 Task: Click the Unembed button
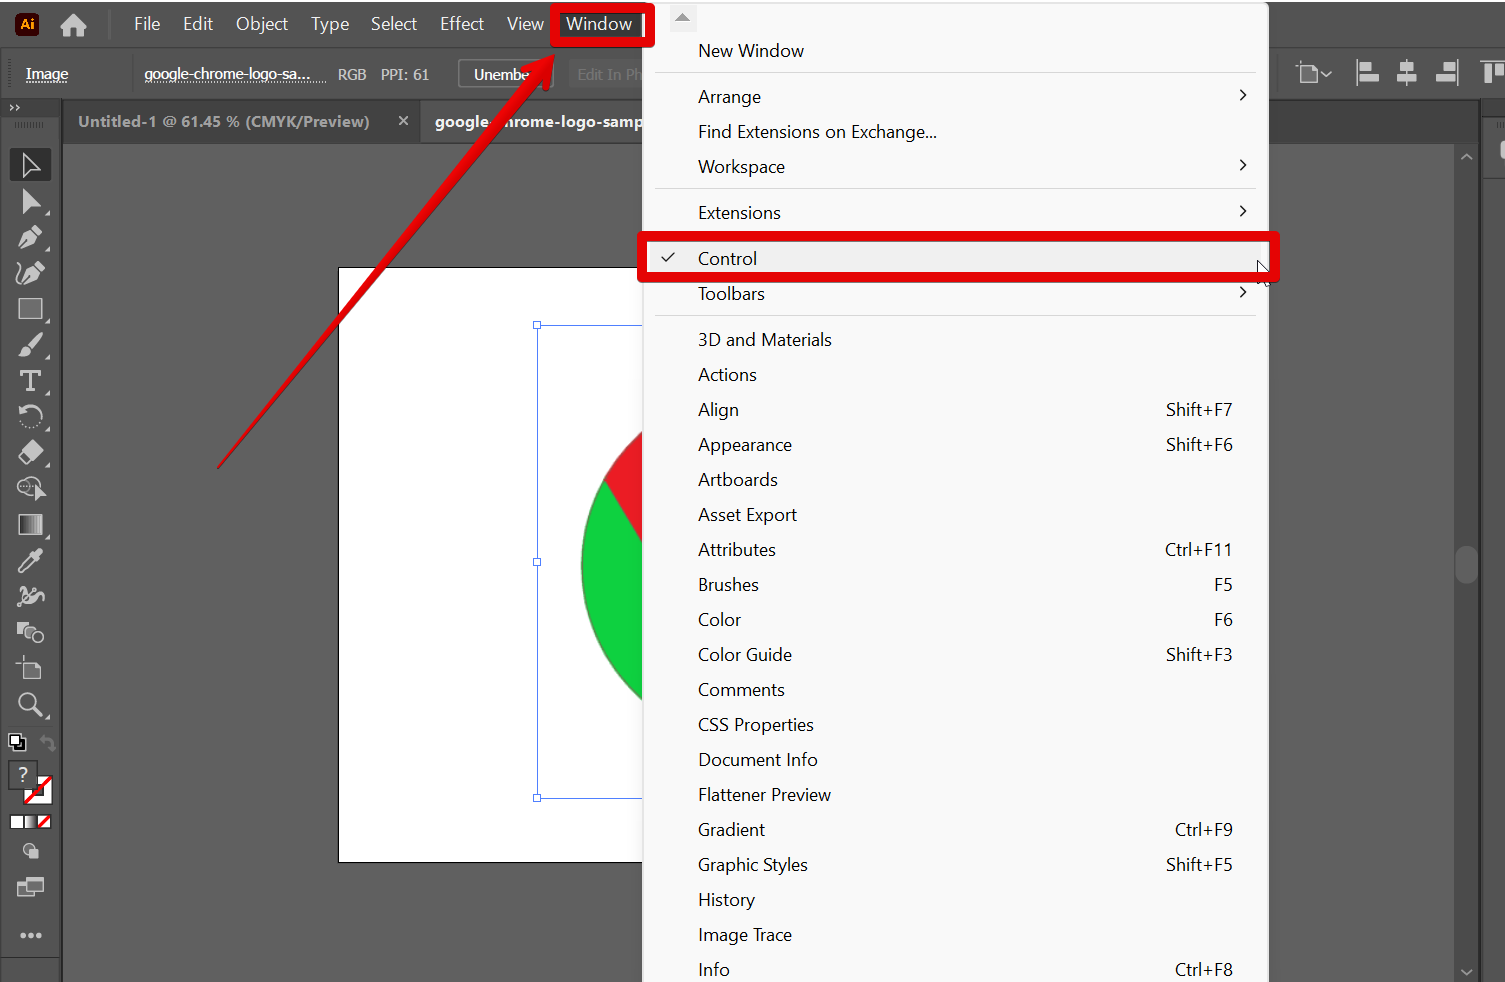[x=502, y=74]
